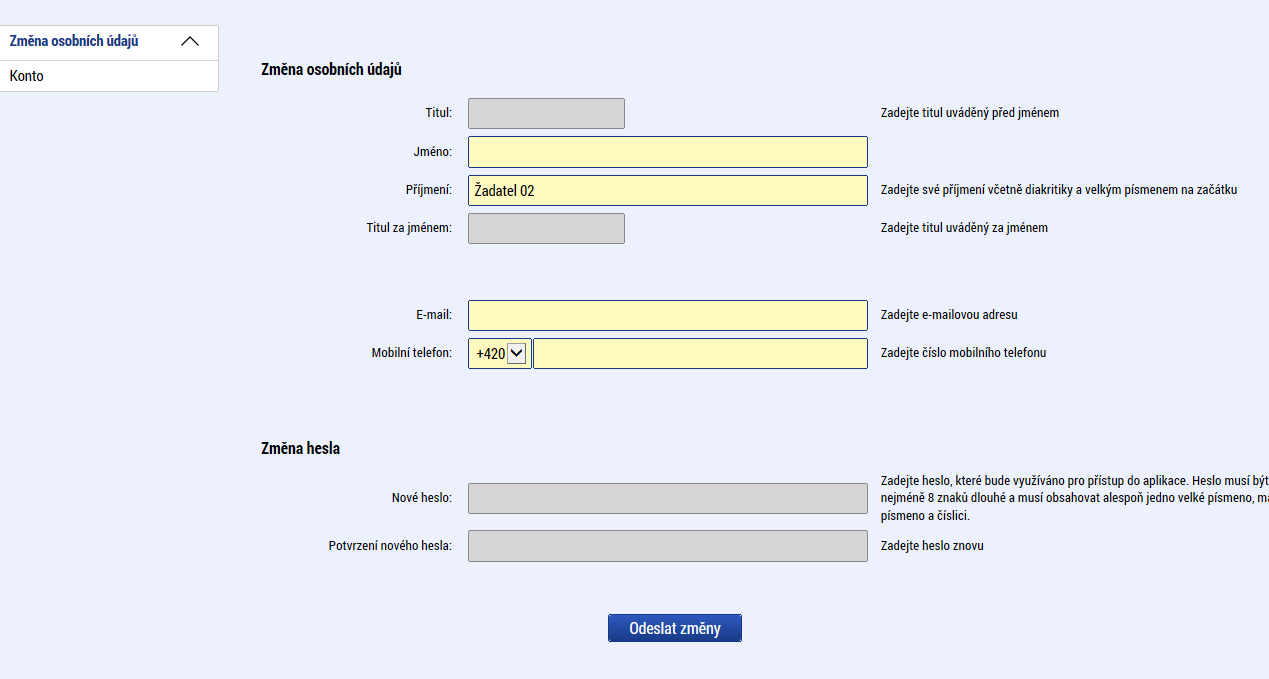The width and height of the screenshot is (1269, 679).
Task: Open the +420 country code dropdown
Action: click(500, 353)
